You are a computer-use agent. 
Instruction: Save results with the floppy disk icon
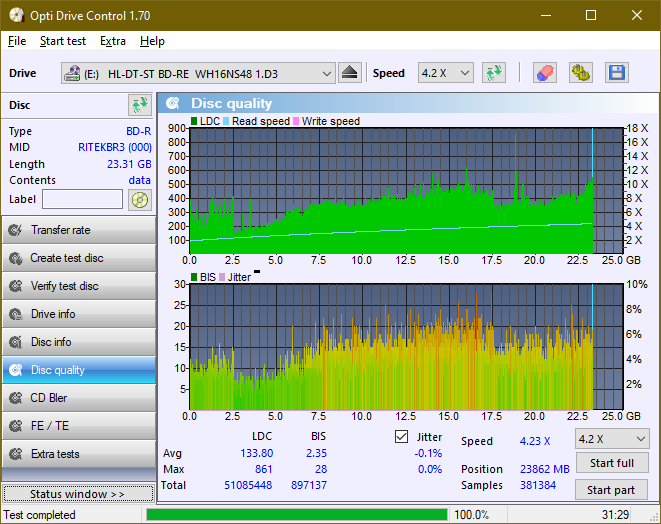[617, 73]
